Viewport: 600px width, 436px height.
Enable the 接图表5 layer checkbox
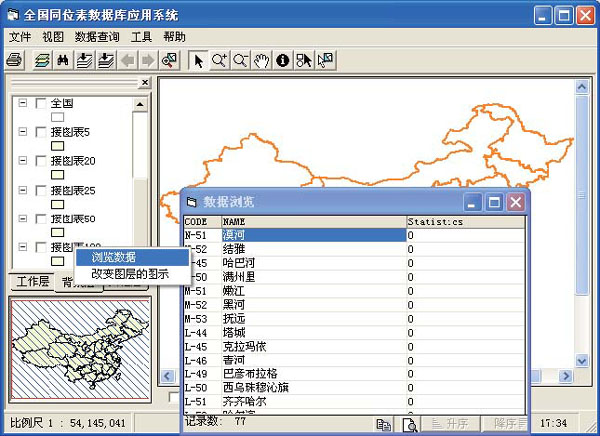click(41, 132)
